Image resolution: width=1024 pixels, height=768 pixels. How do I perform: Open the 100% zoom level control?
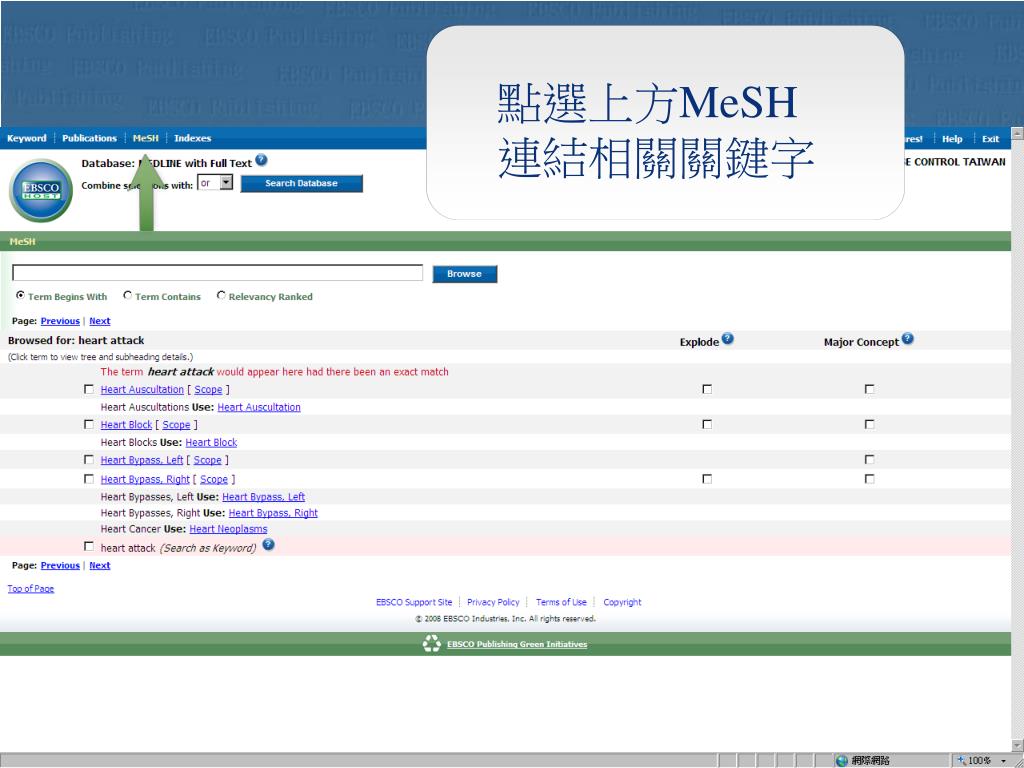click(982, 761)
